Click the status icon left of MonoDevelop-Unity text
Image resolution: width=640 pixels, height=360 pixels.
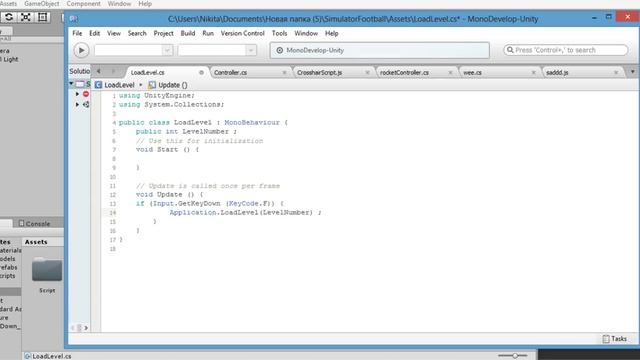280,50
